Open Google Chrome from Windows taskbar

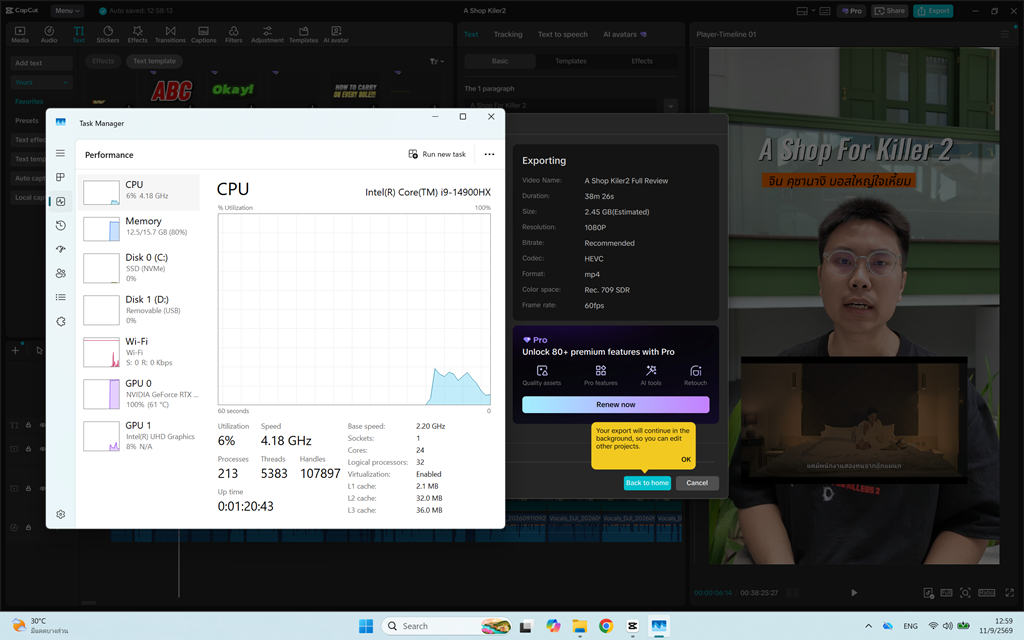(606, 626)
